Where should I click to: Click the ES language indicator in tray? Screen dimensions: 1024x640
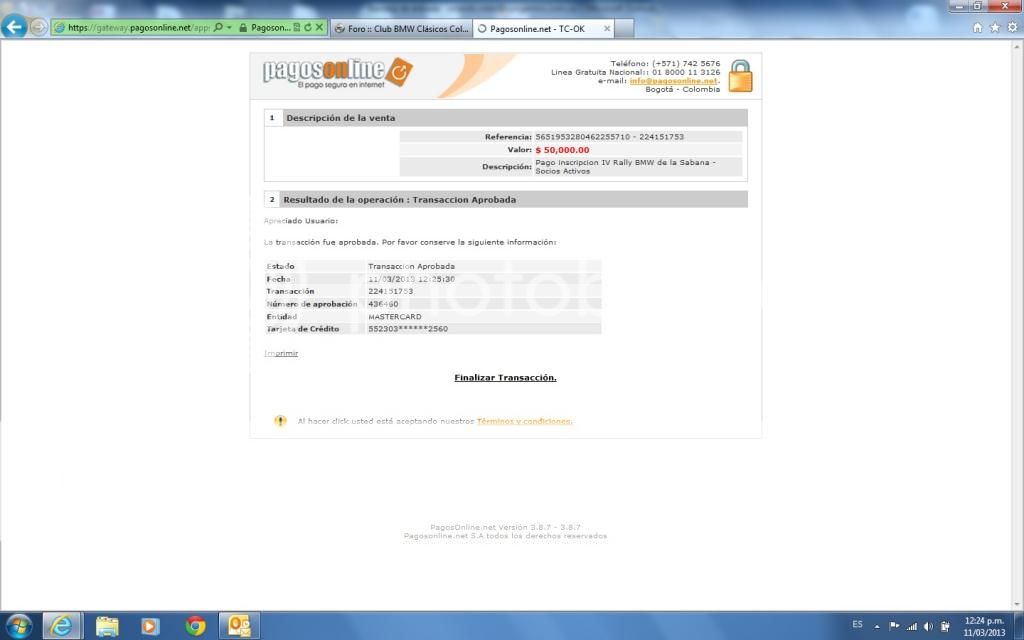(857, 625)
